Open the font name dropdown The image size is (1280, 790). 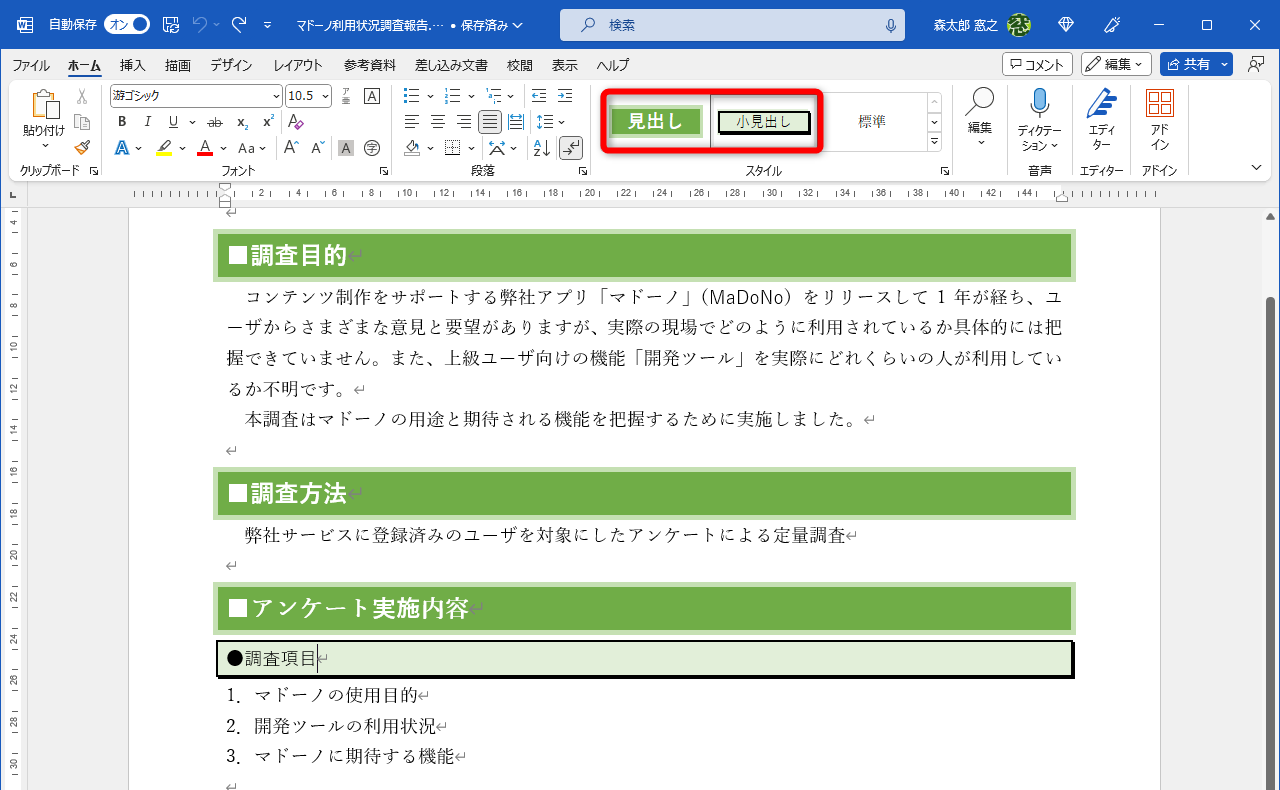pos(277,94)
